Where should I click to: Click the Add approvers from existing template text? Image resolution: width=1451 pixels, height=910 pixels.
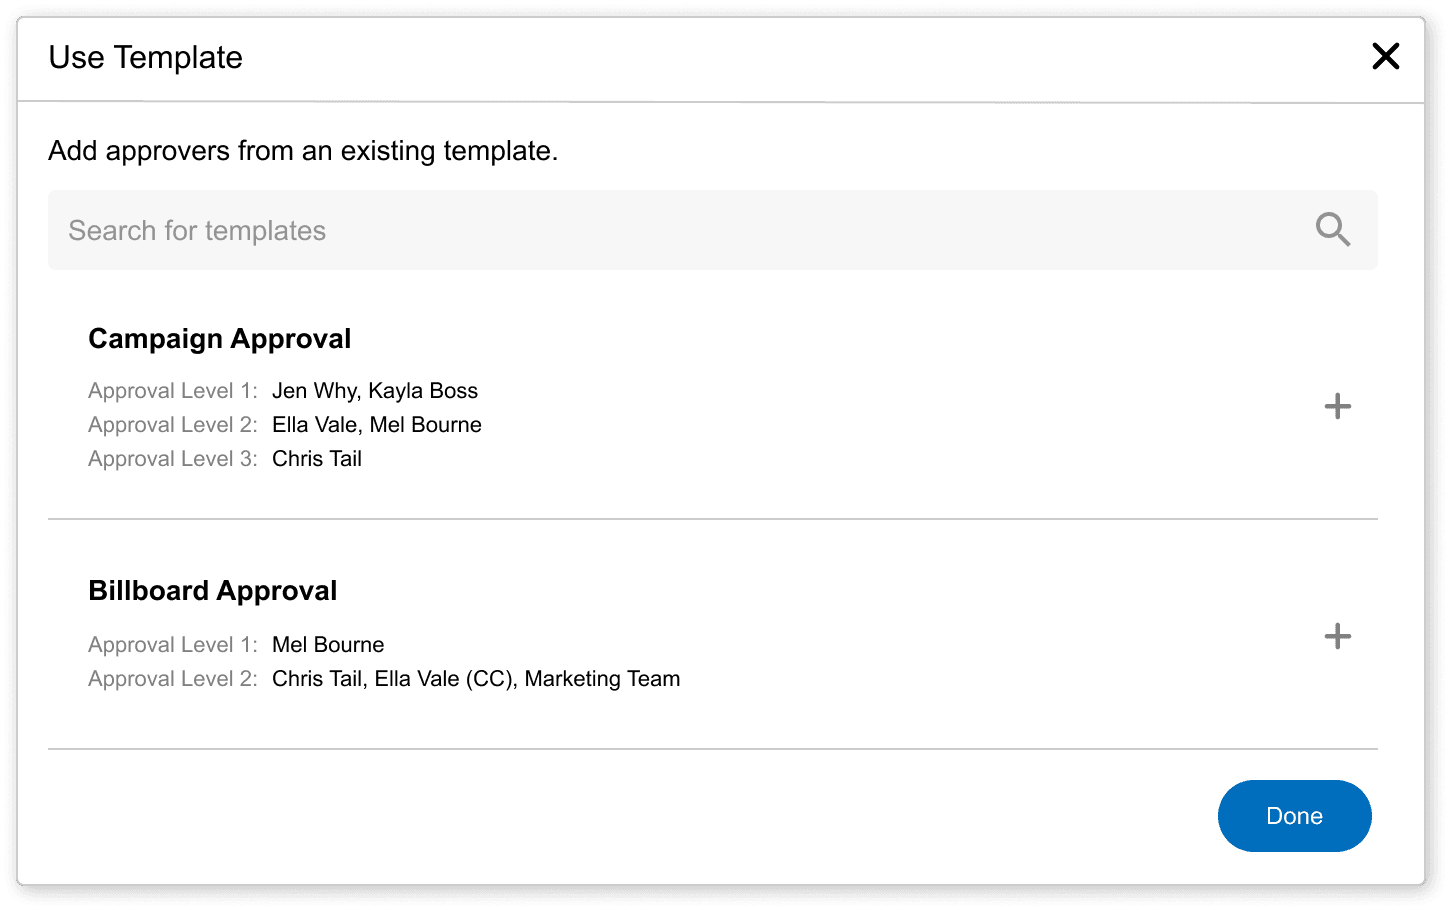303,151
